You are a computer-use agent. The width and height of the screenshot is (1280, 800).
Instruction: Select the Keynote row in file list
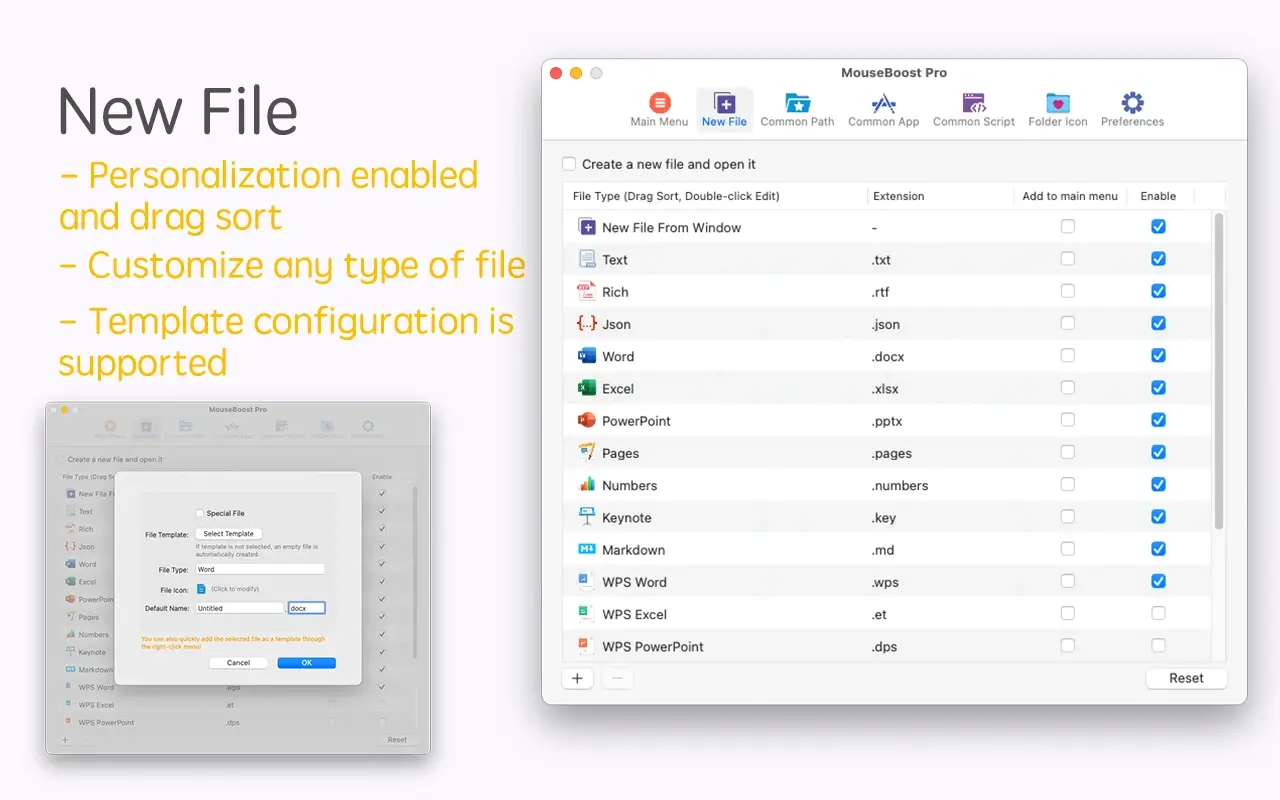click(x=720, y=517)
